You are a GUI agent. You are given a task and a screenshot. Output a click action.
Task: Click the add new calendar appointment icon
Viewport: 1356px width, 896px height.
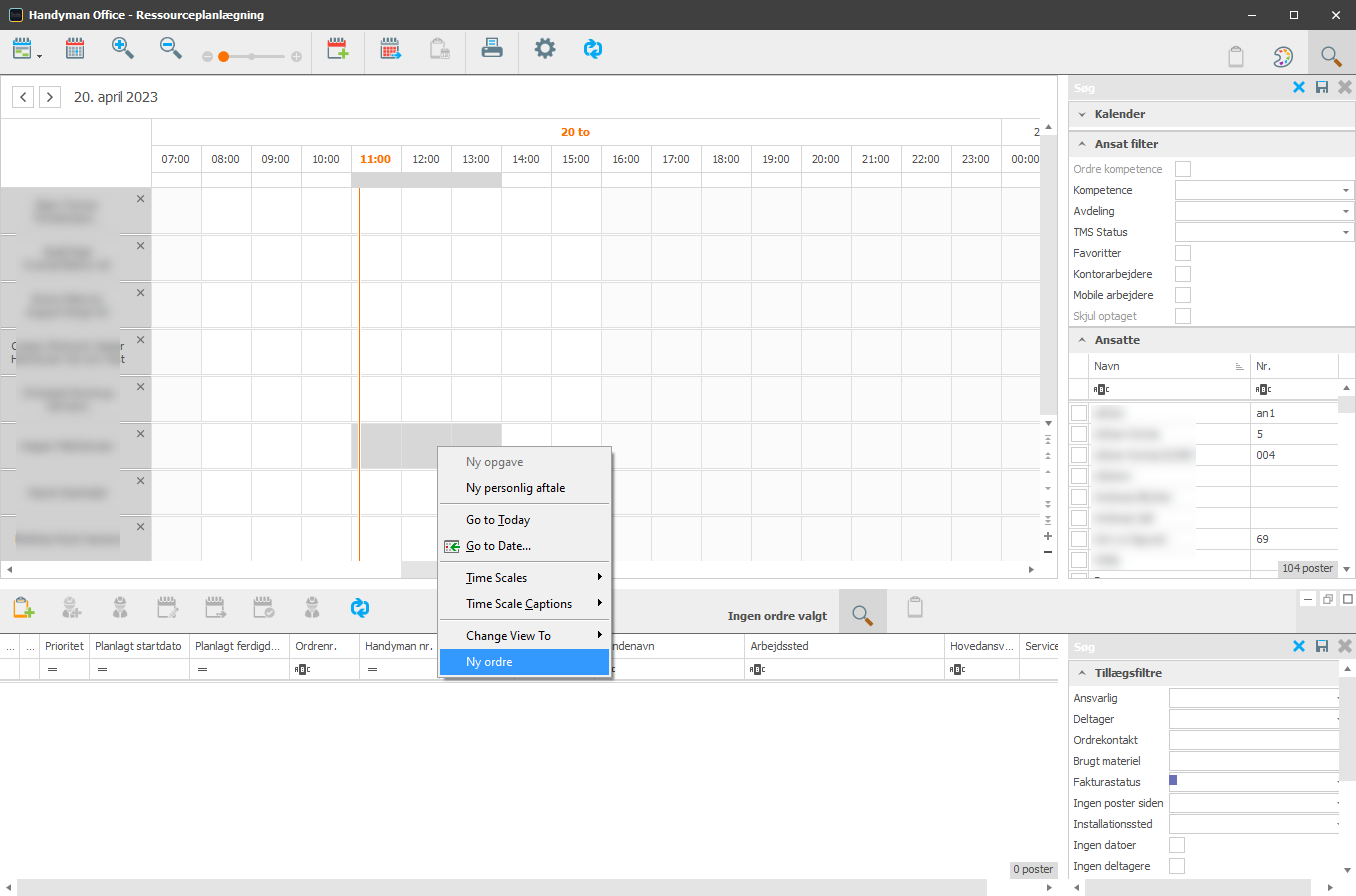[x=338, y=48]
